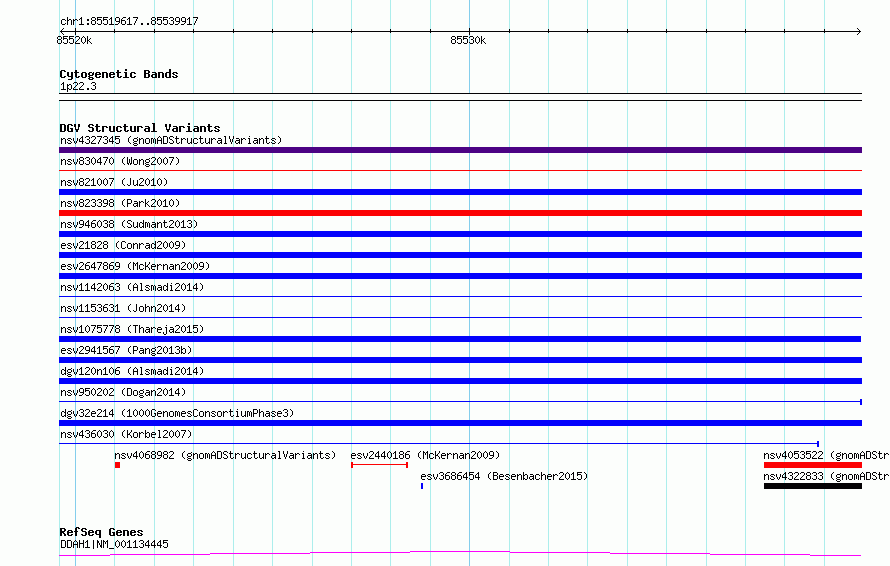Click the DGV Structural Variants track title
The height and width of the screenshot is (566, 890).
coord(140,128)
